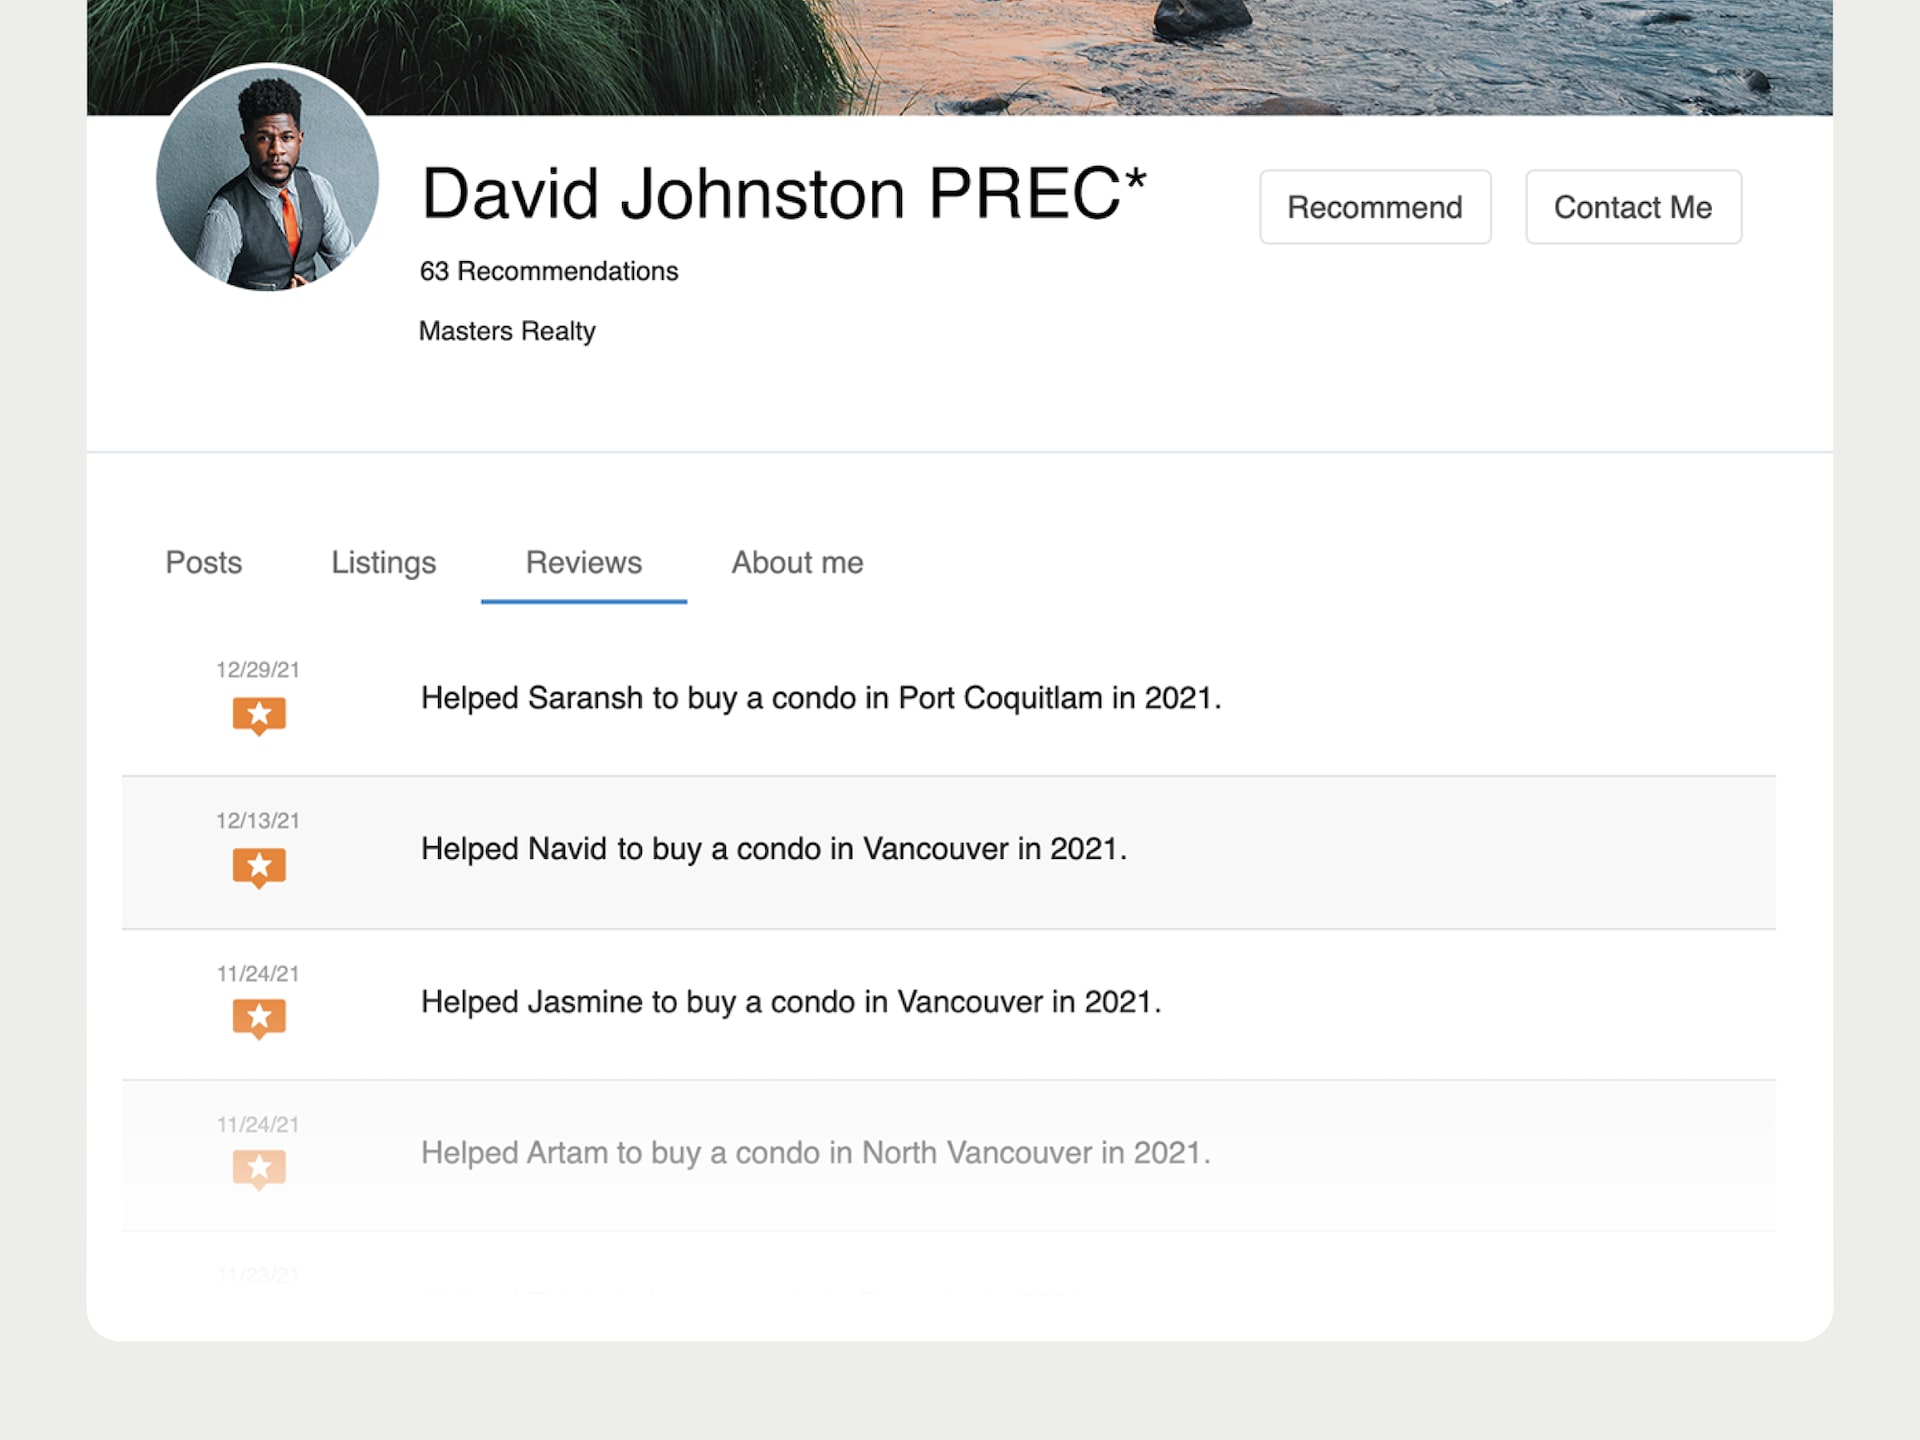Go to the About me tab
This screenshot has width=1920, height=1440.
click(798, 562)
